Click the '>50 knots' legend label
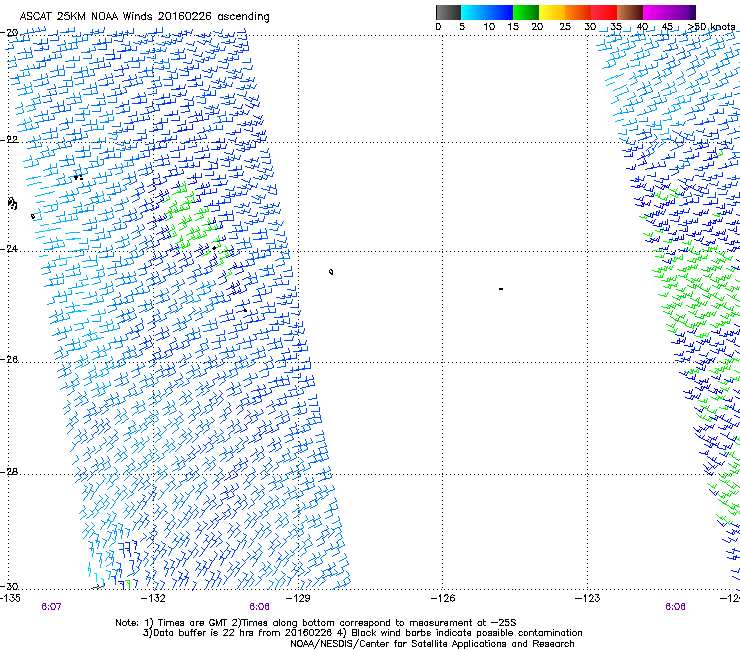 point(713,27)
